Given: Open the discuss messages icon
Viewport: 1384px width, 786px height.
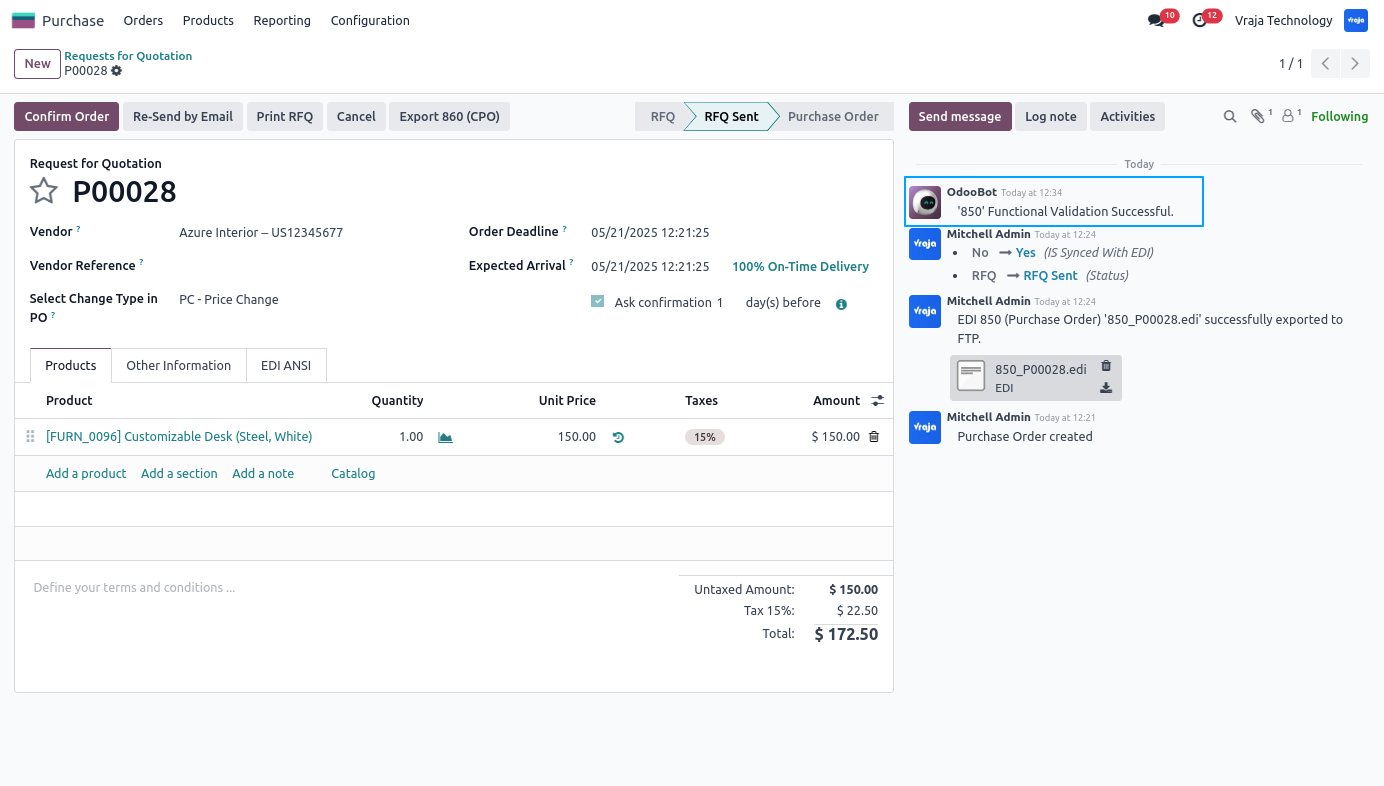Looking at the screenshot, I should (x=1156, y=21).
